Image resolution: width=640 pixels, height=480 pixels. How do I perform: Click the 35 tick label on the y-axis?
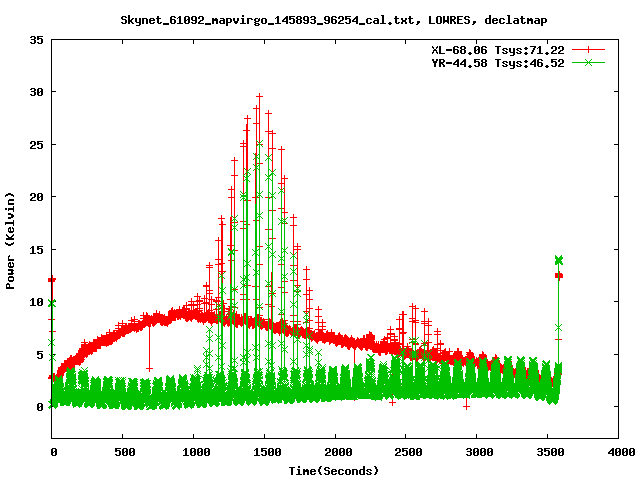[x=36, y=40]
